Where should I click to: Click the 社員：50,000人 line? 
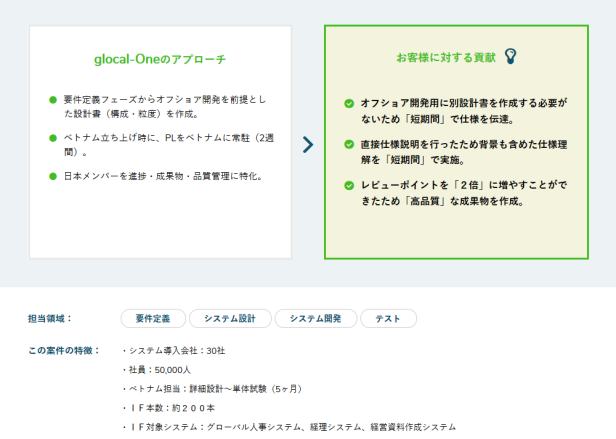[x=156, y=370]
